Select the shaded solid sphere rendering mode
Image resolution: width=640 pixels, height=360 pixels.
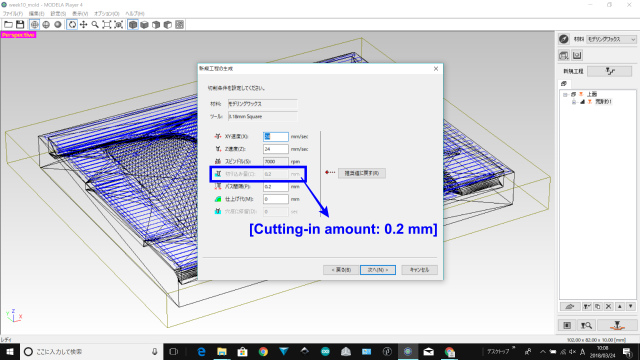tap(58, 25)
